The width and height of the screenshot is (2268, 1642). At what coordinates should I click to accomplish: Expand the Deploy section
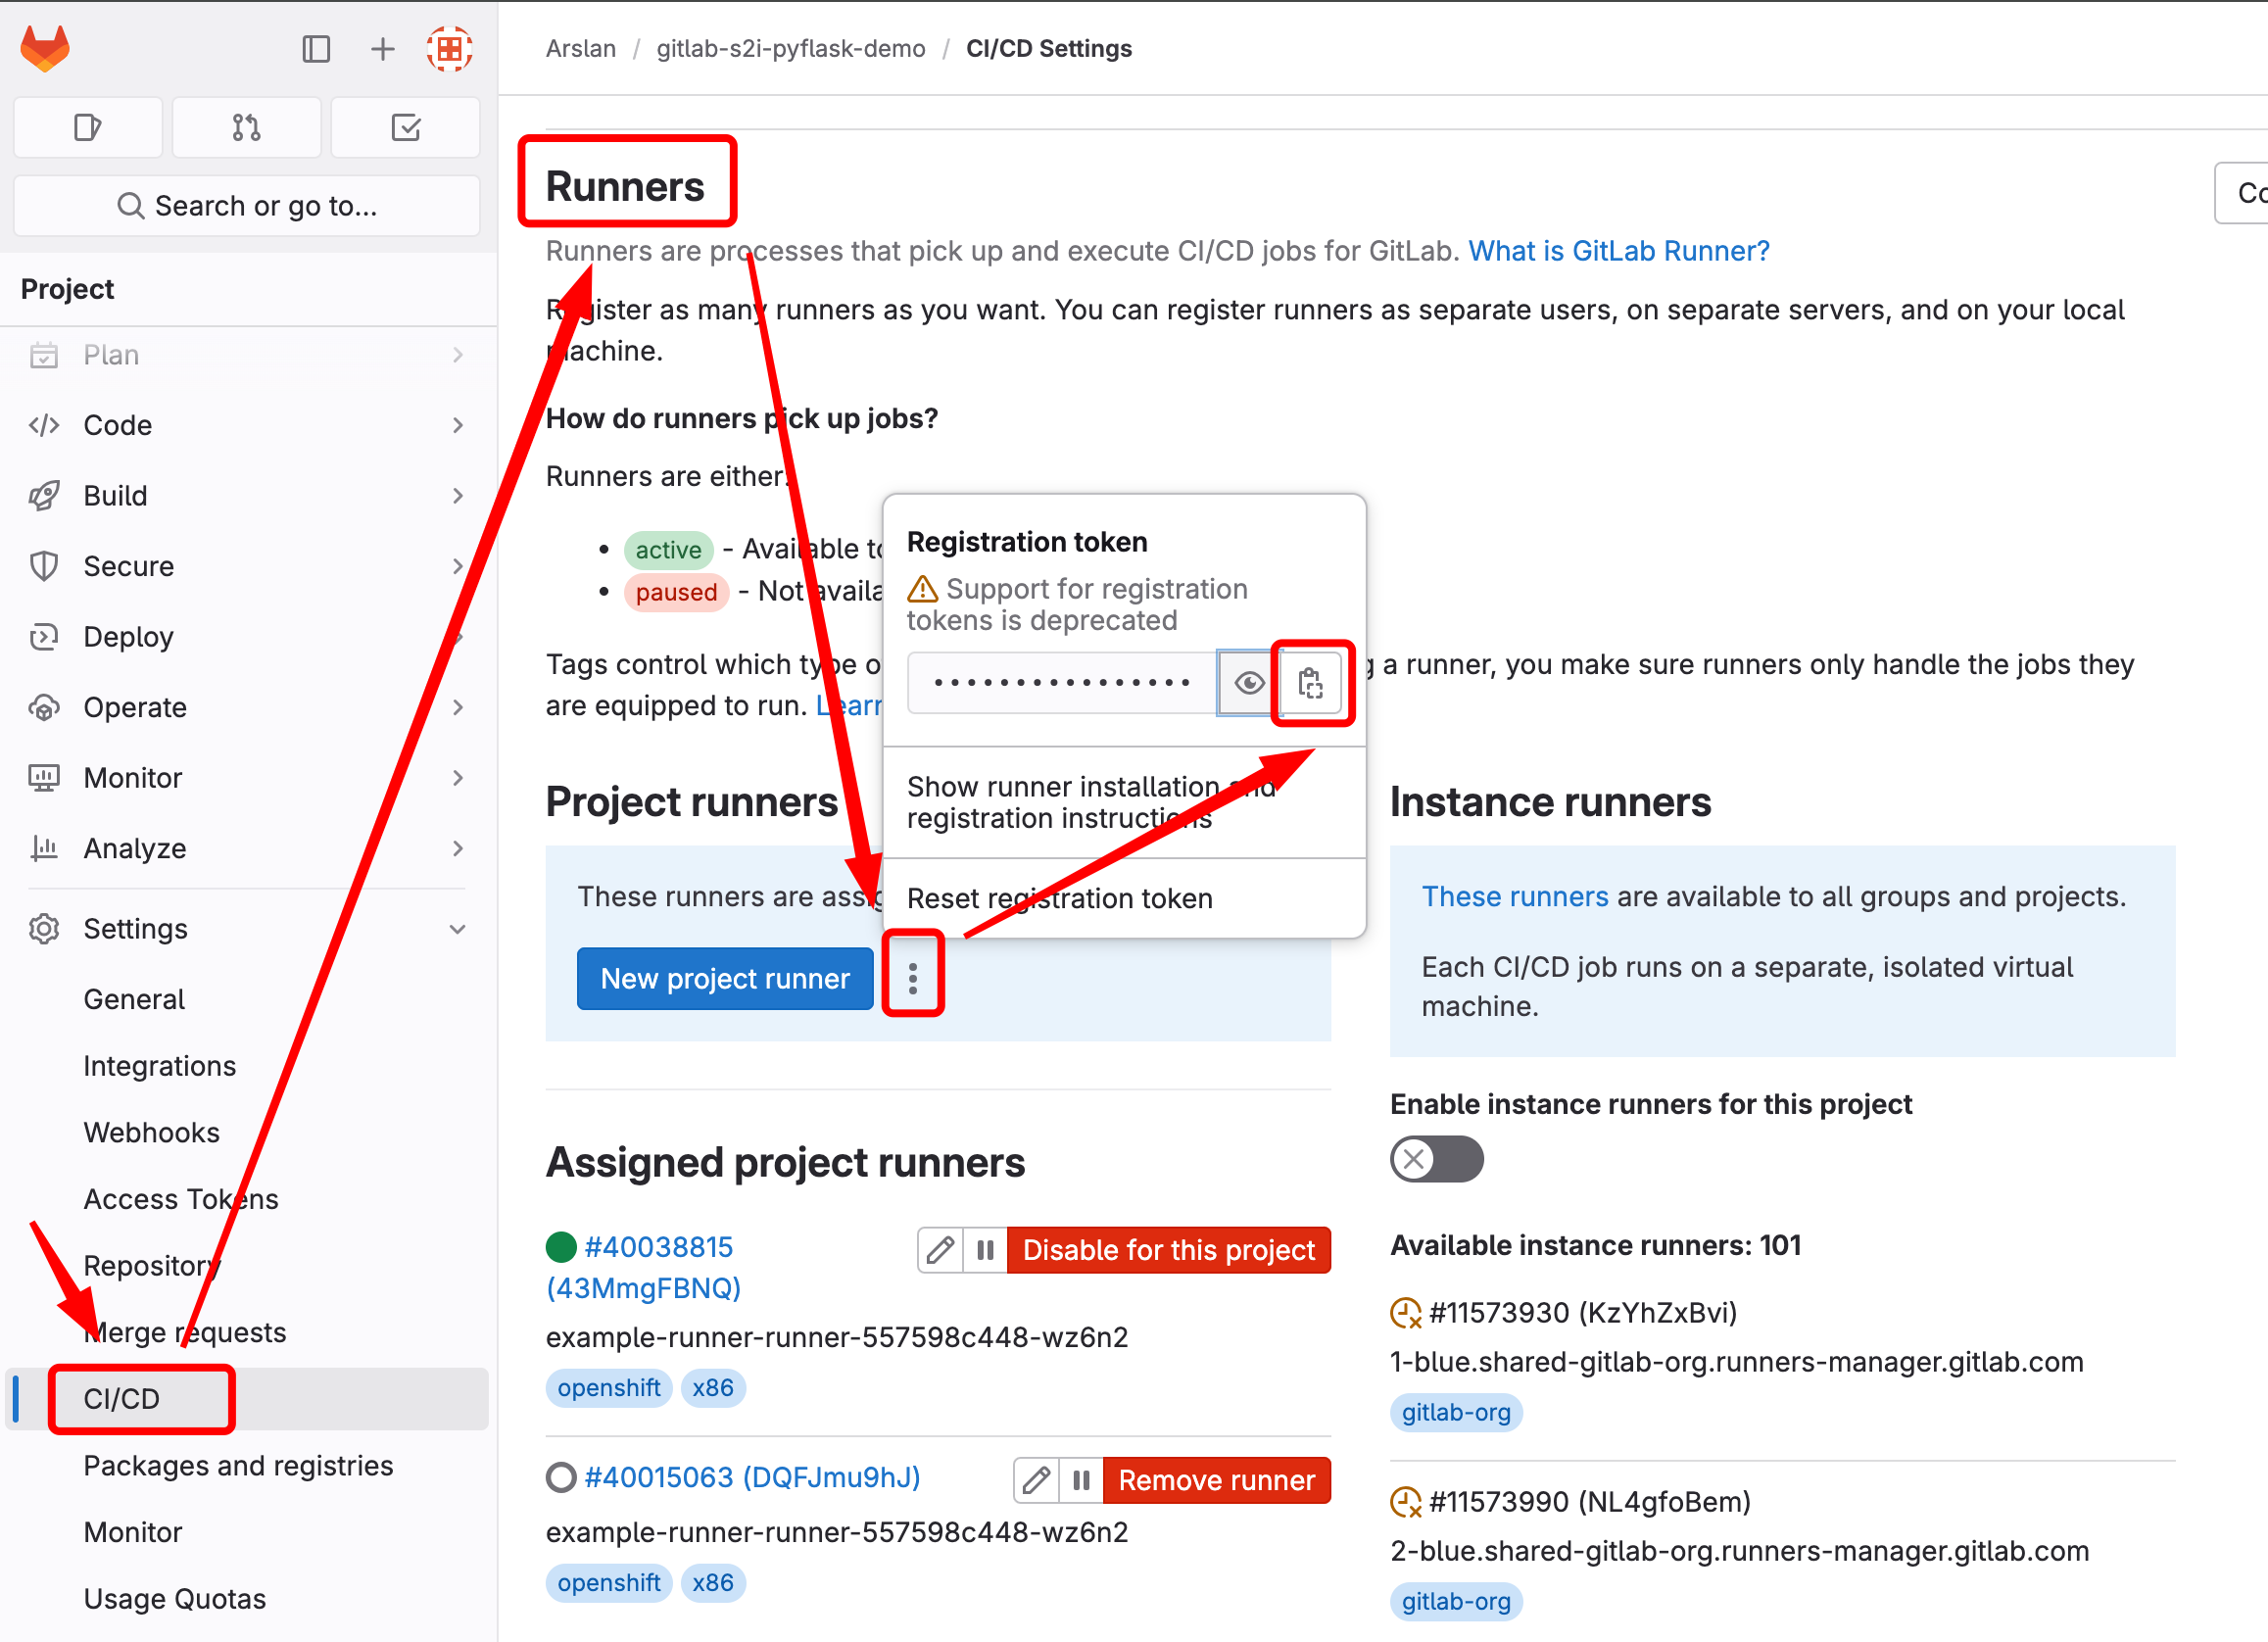pyautogui.click(x=247, y=637)
